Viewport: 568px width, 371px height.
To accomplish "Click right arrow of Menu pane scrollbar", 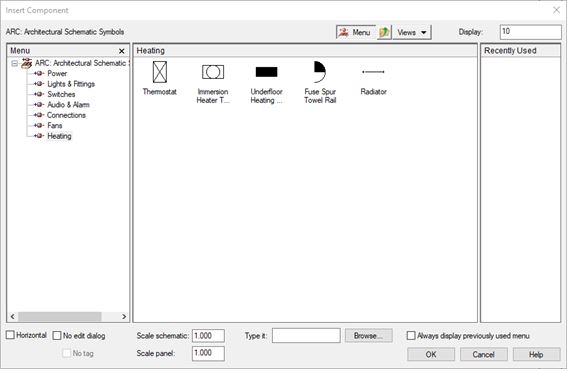I will (x=124, y=317).
